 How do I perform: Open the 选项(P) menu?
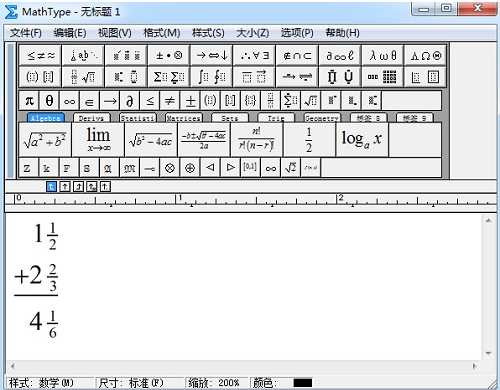tap(297, 33)
